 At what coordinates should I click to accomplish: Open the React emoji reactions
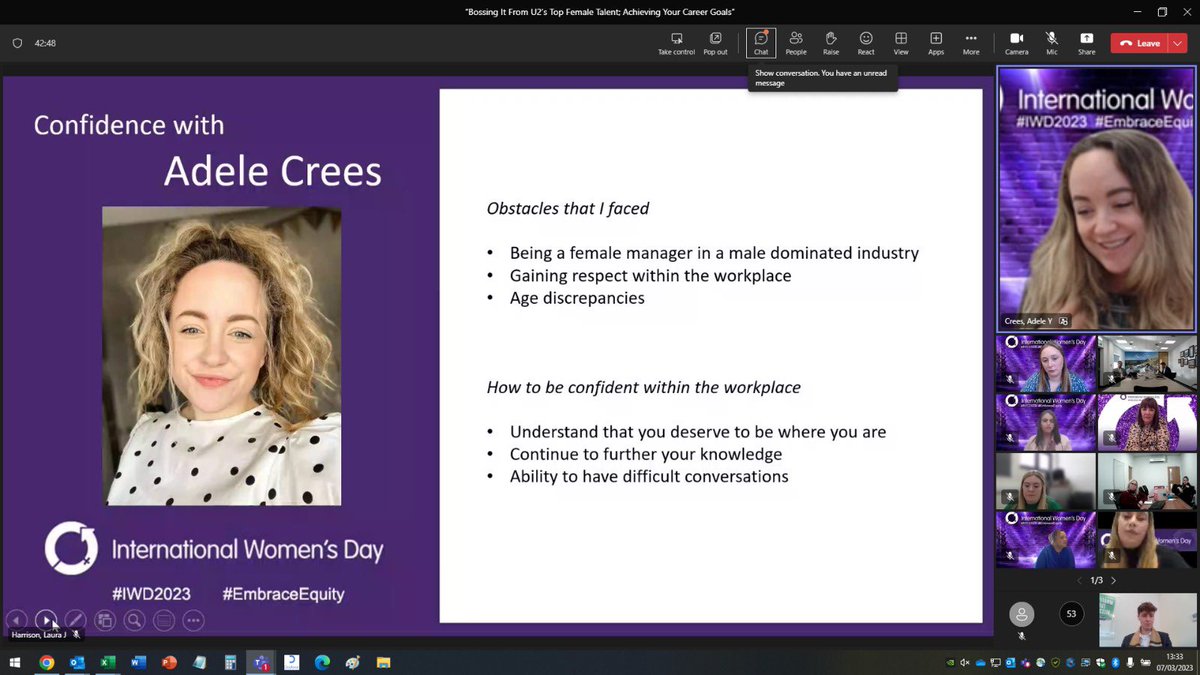click(x=866, y=42)
